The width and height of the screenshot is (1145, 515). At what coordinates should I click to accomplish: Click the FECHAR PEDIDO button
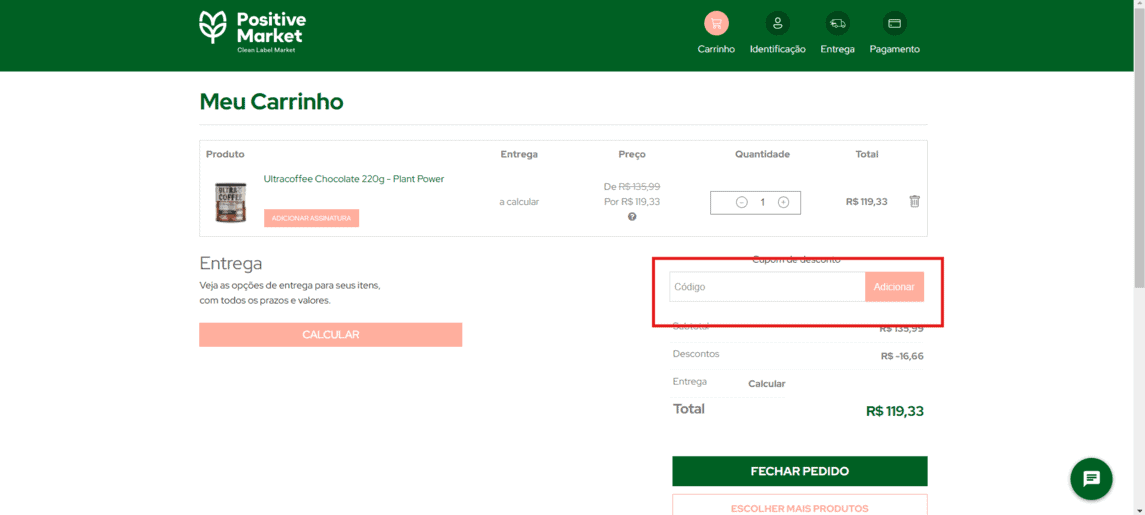(x=800, y=471)
